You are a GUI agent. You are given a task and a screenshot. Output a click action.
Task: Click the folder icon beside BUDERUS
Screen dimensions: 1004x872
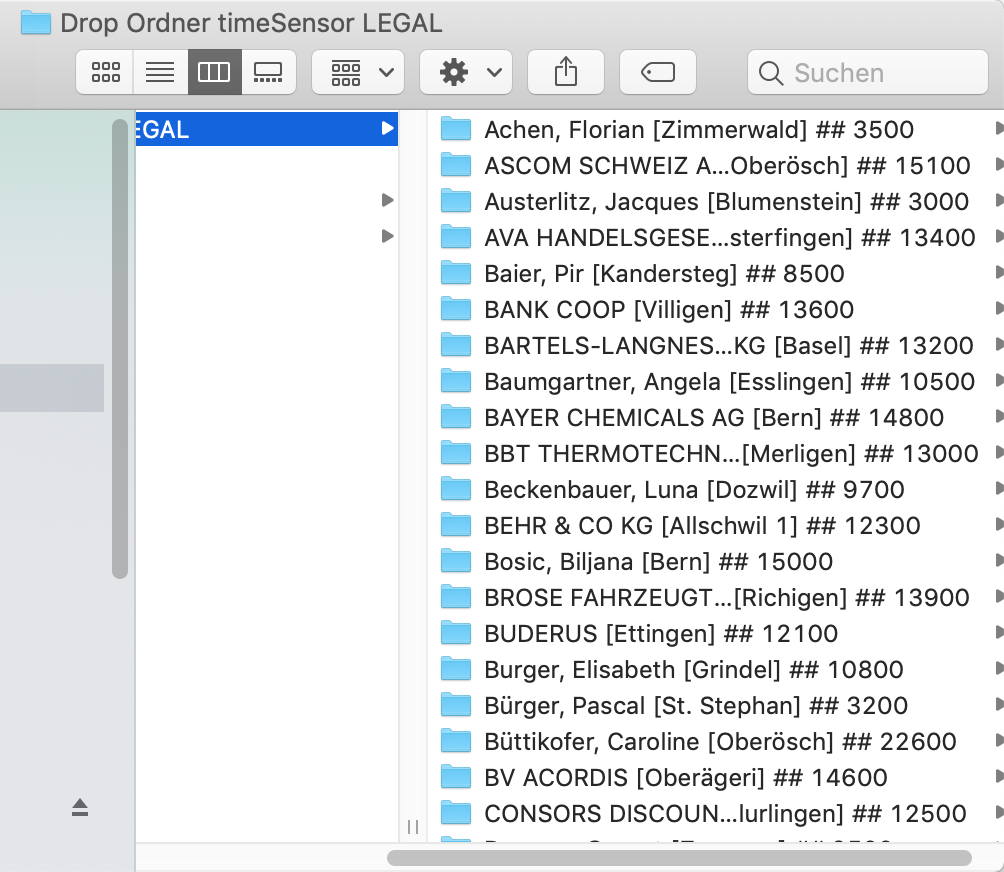(456, 633)
